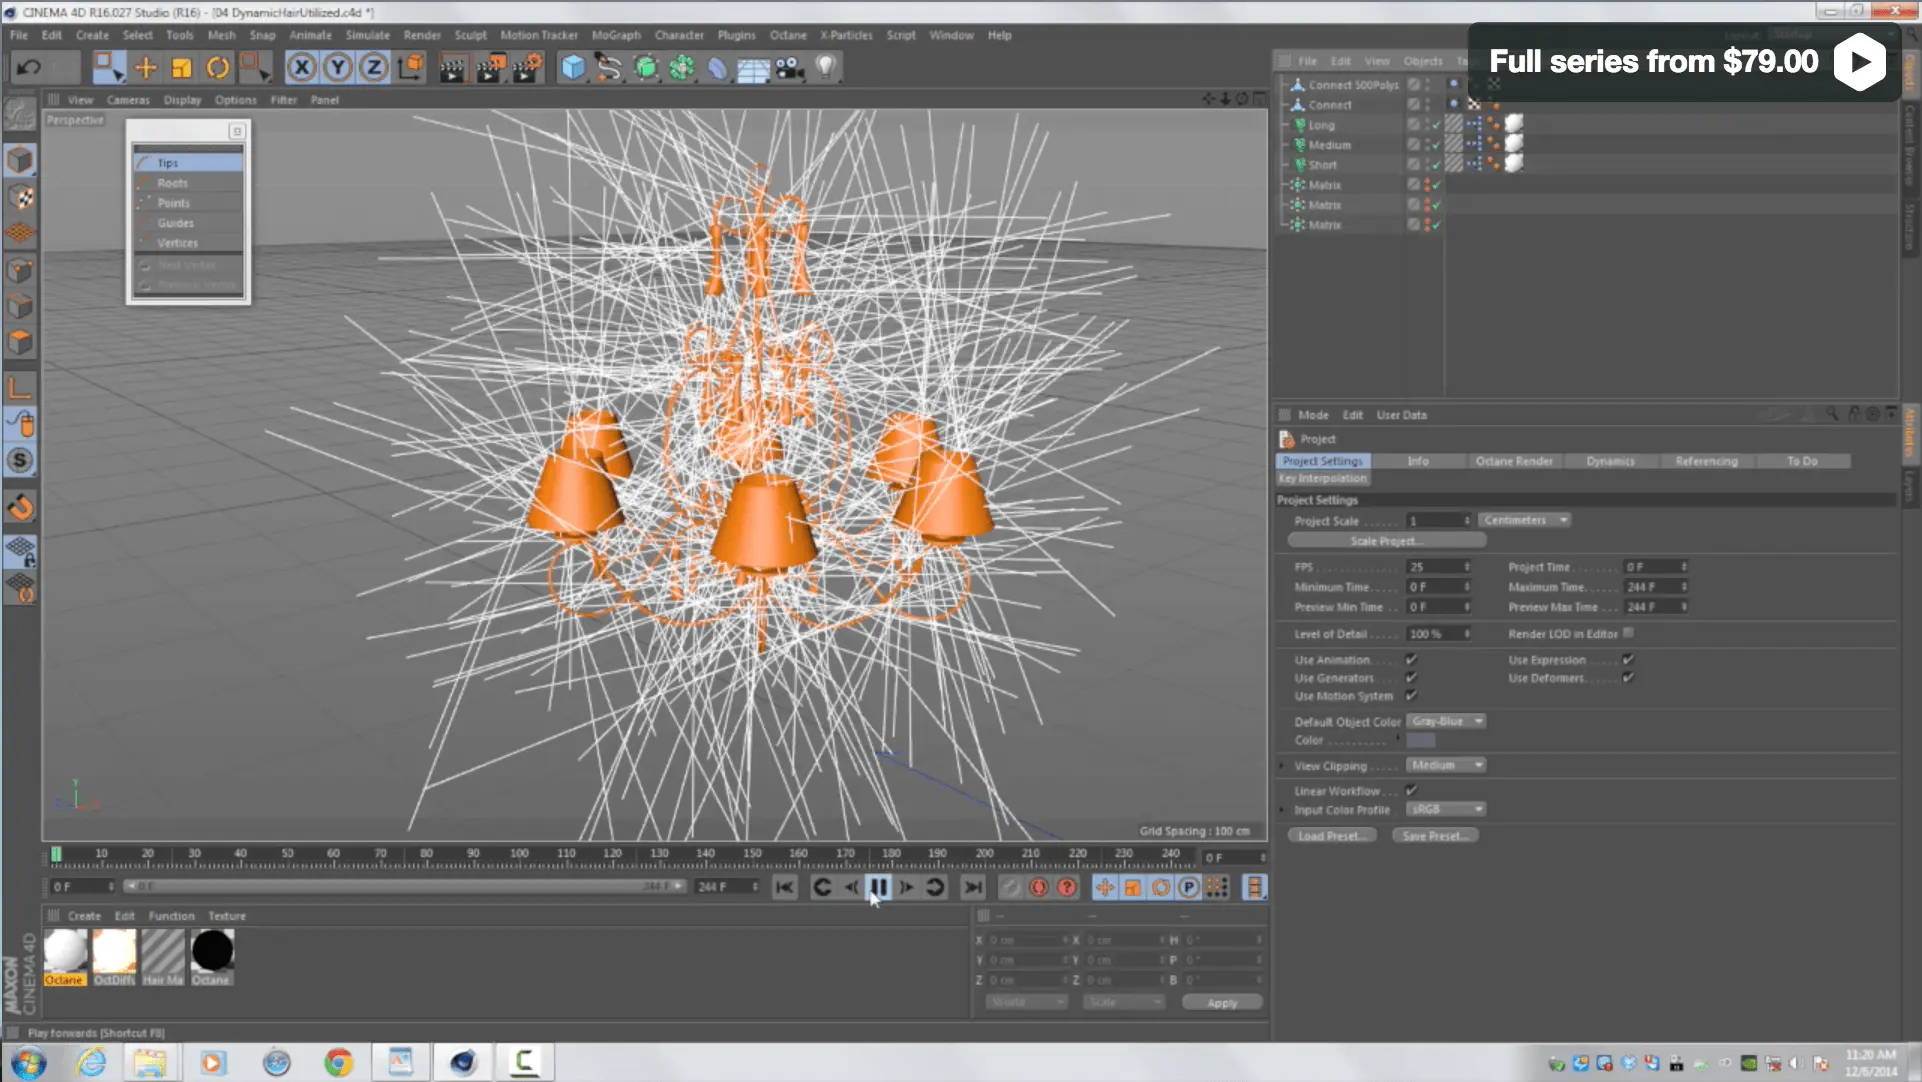
Task: Open the Referencing tab
Action: (1706, 461)
